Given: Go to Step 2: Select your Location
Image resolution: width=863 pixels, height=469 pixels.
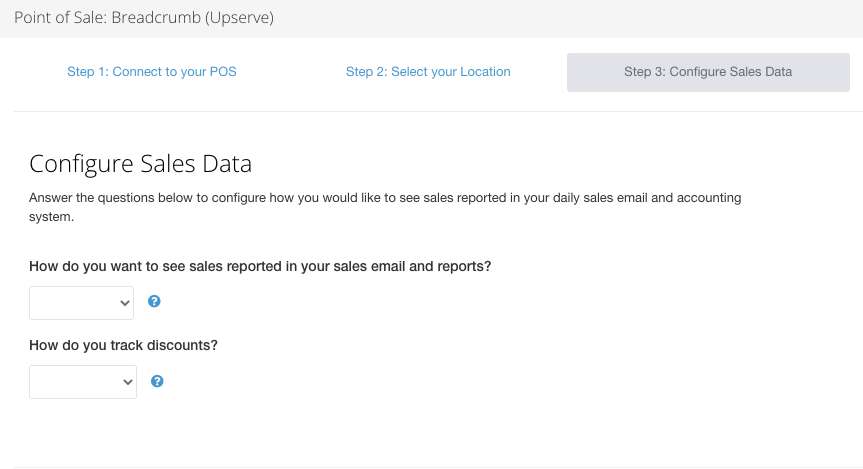Looking at the screenshot, I should (428, 72).
